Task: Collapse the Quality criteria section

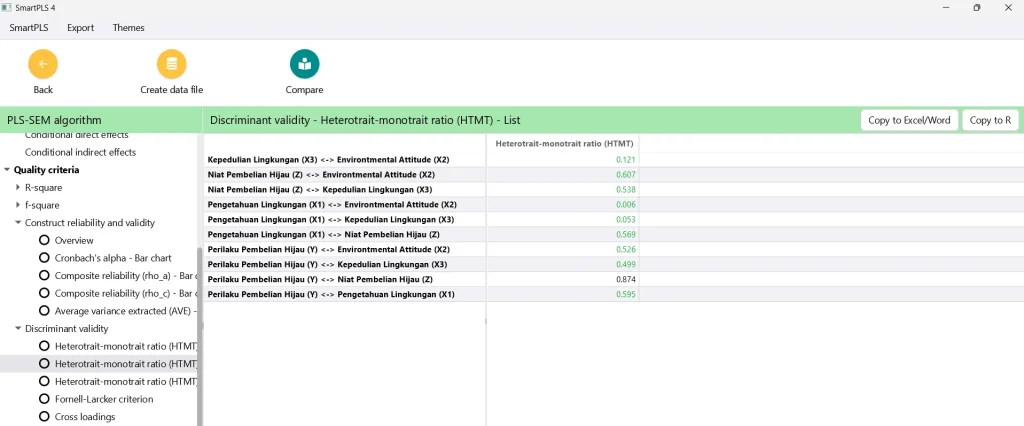Action: [x=7, y=170]
